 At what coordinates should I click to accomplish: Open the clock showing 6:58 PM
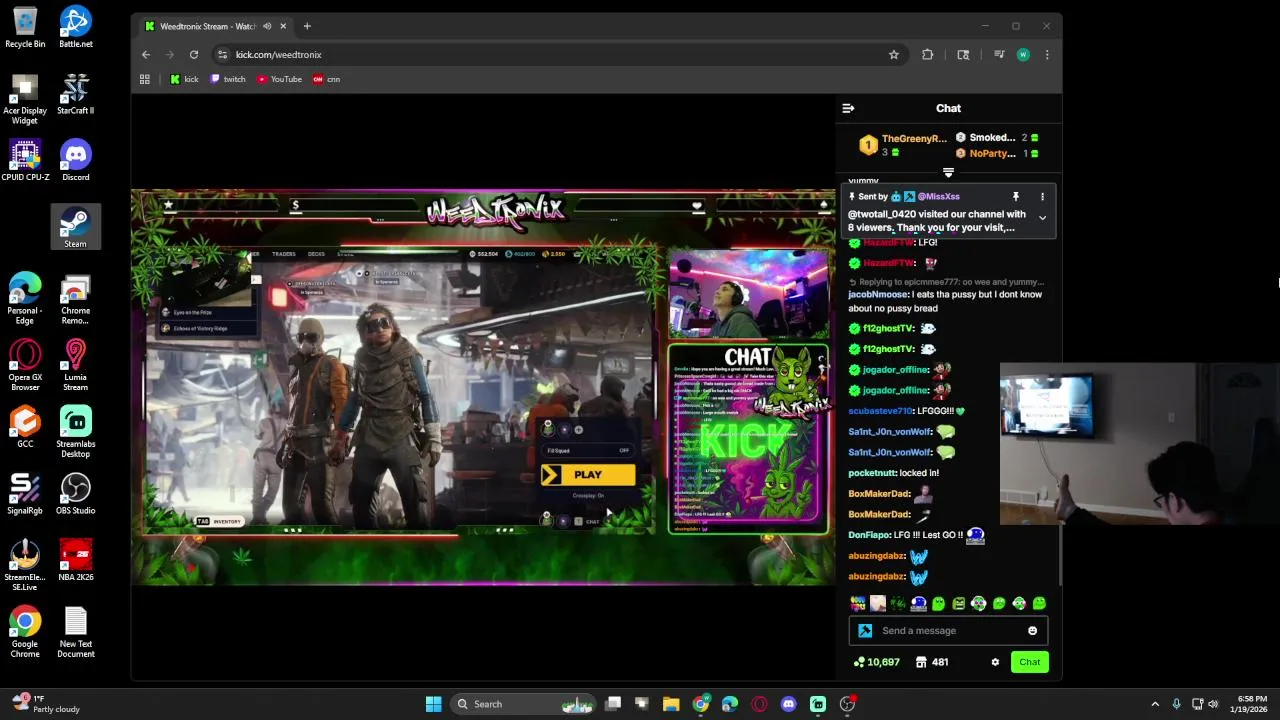(1252, 704)
